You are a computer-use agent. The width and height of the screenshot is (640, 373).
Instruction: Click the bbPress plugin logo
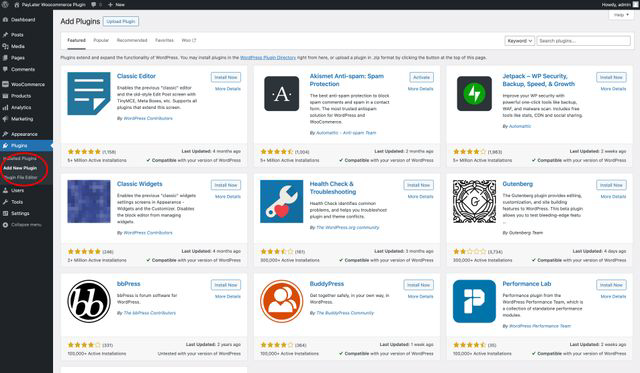pos(89,301)
